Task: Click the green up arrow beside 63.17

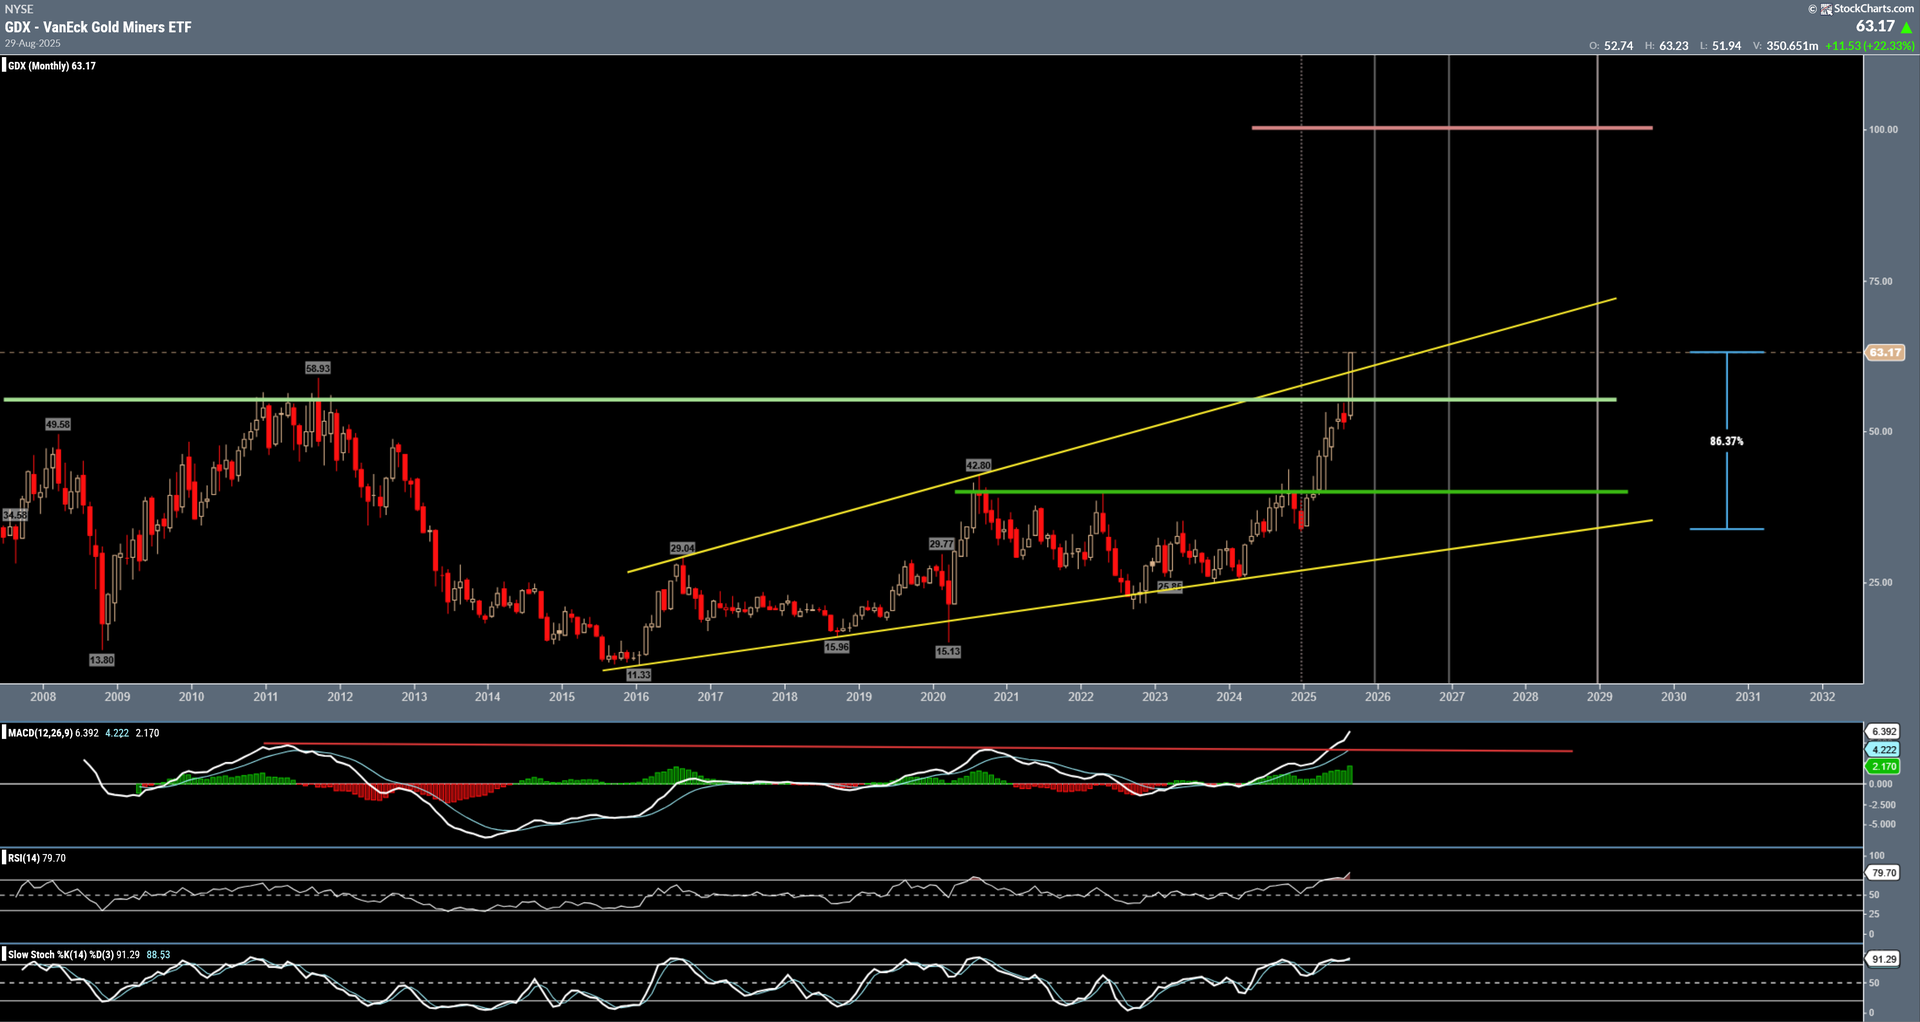Action: coord(1906,27)
